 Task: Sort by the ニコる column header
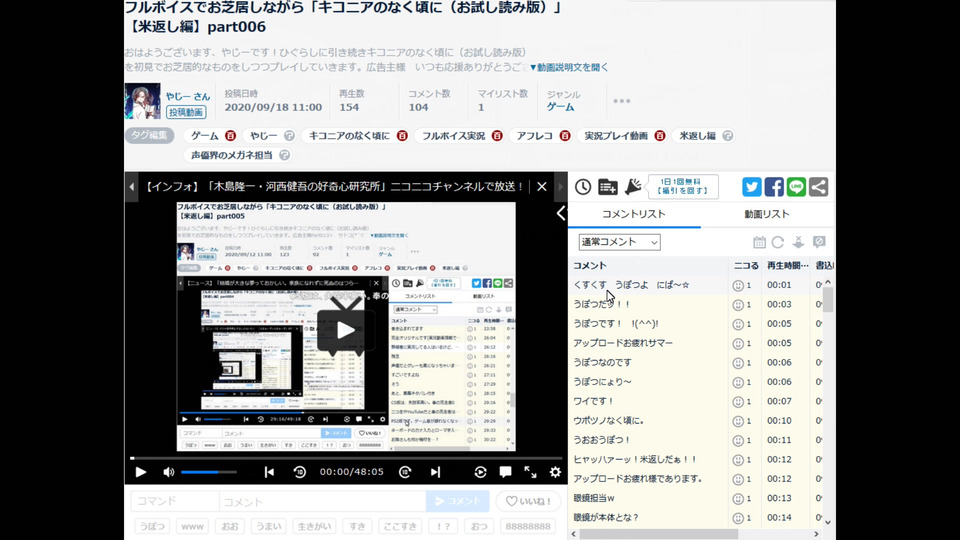[x=746, y=265]
